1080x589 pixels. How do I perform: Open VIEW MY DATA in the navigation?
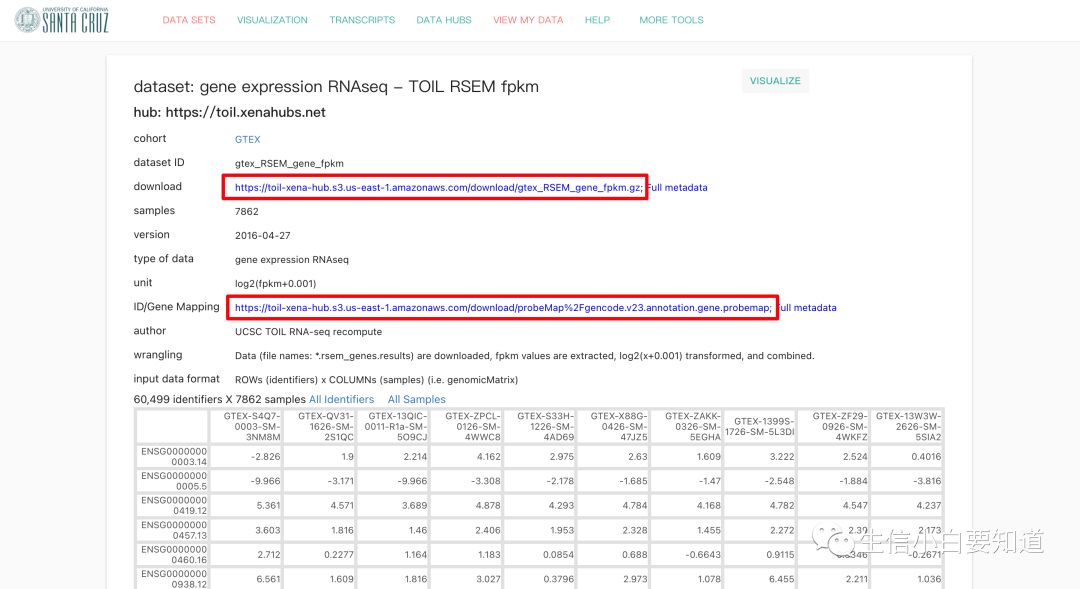pos(528,20)
